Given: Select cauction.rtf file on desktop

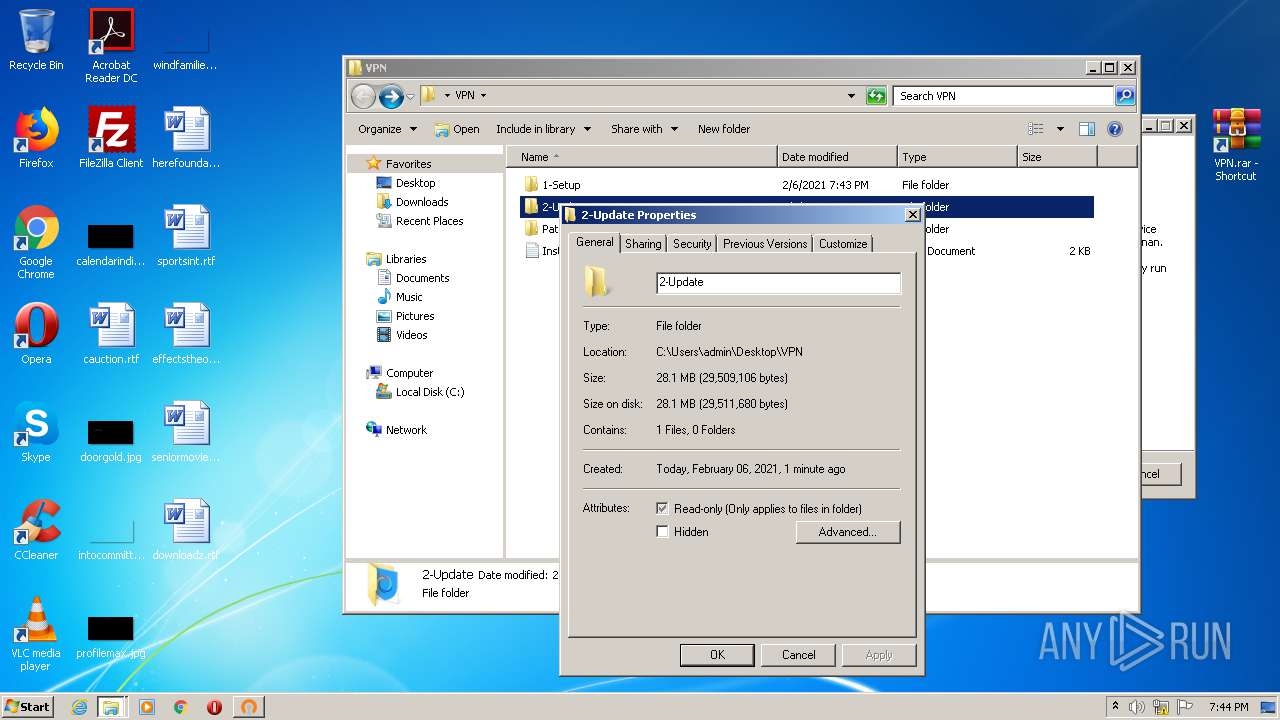Looking at the screenshot, I should 111,334.
